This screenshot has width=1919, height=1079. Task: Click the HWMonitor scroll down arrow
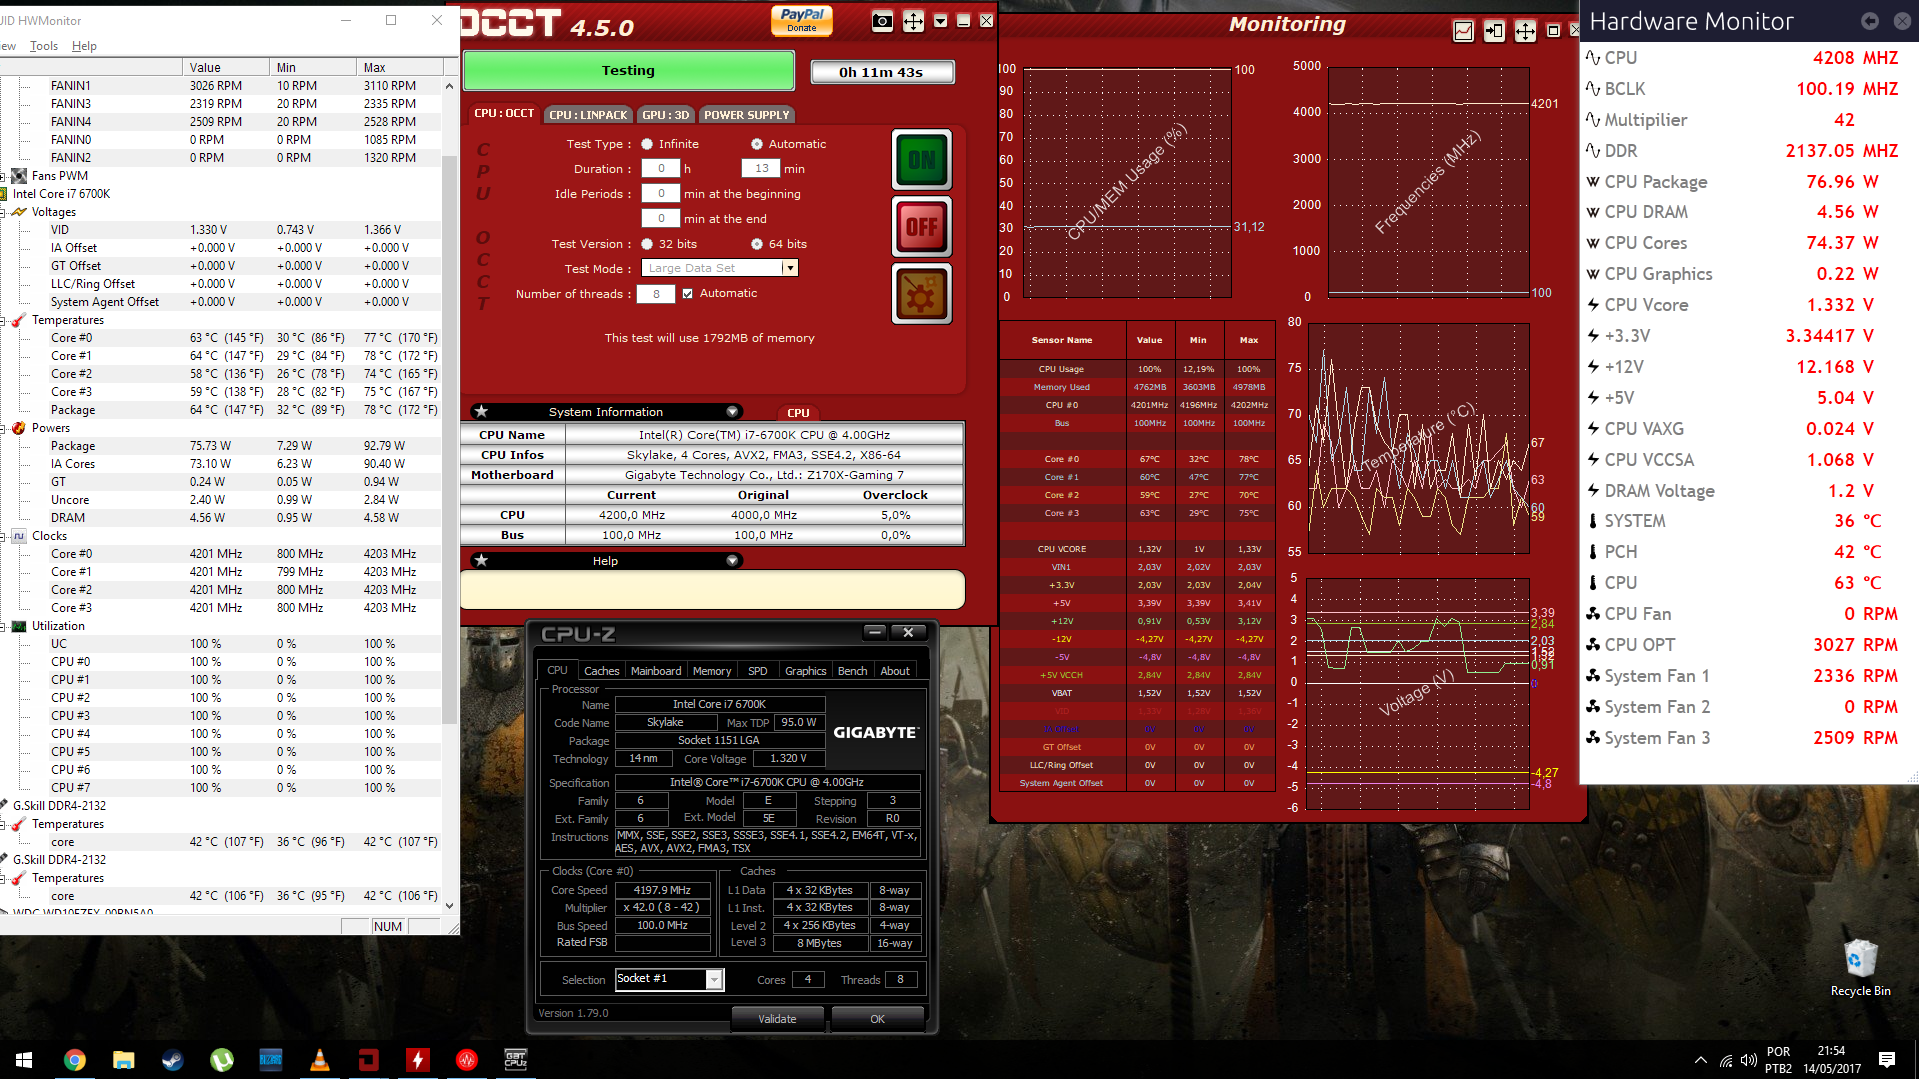point(449,906)
